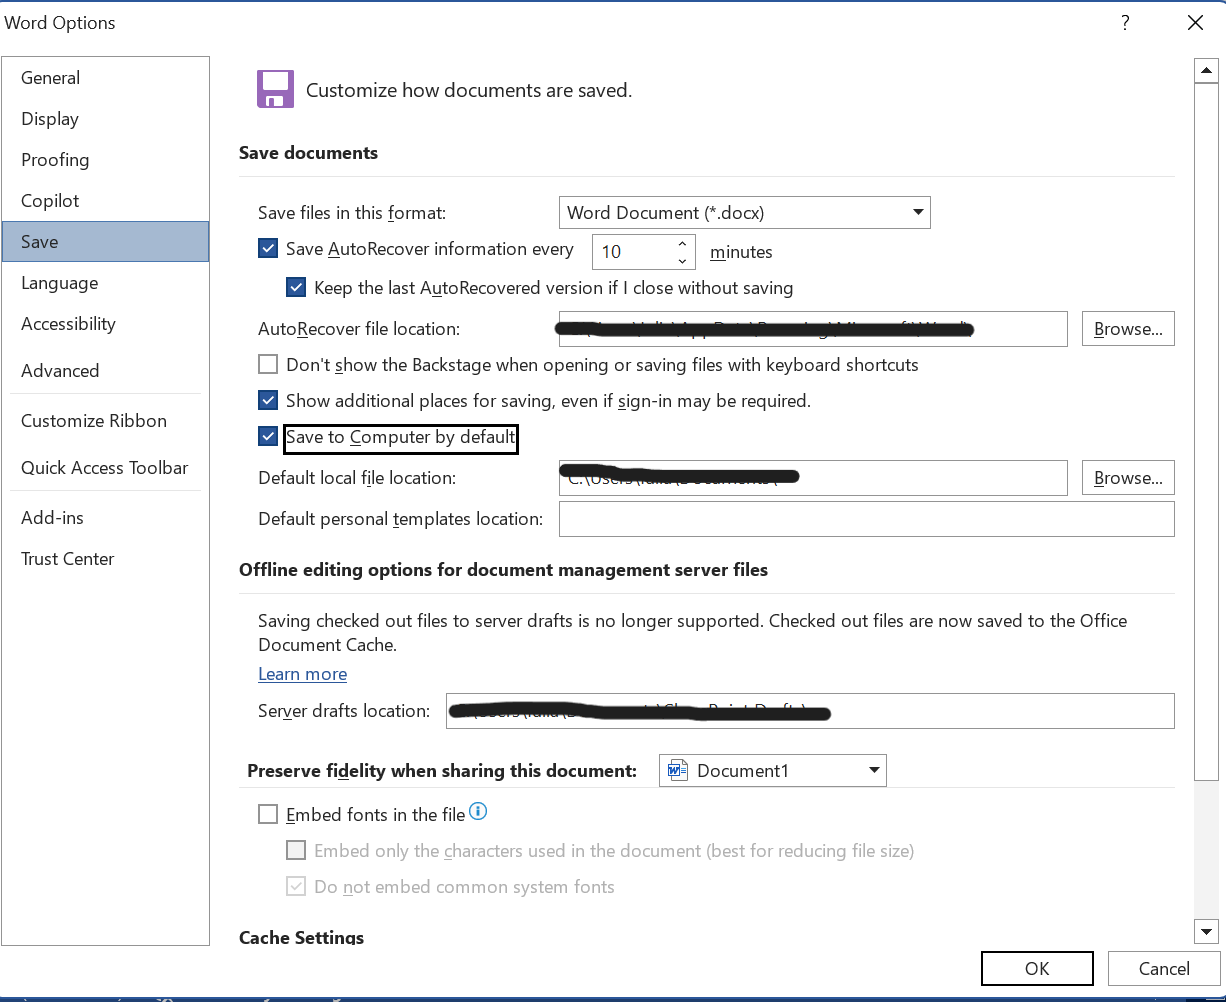Click the scrollbar down arrow
This screenshot has height=1002, width=1226.
[1206, 932]
